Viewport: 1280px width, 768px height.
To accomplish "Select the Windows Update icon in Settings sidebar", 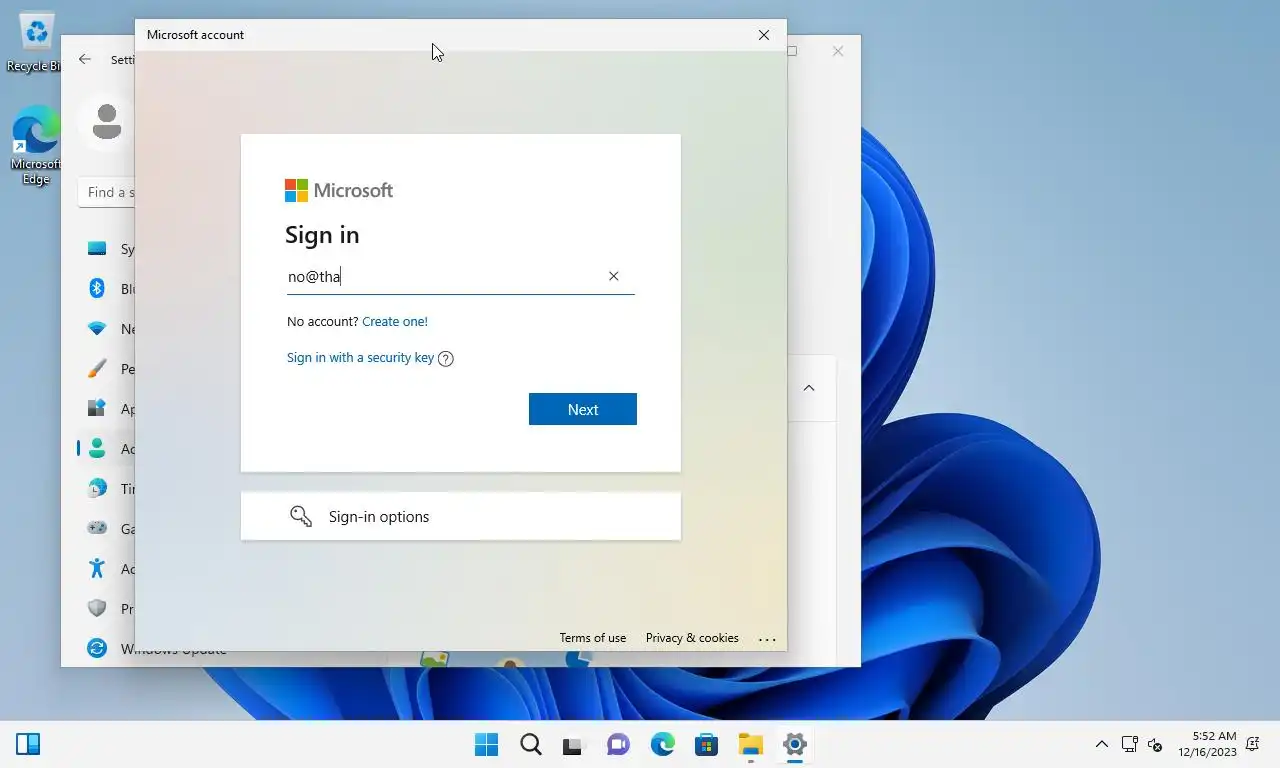I will 97,648.
